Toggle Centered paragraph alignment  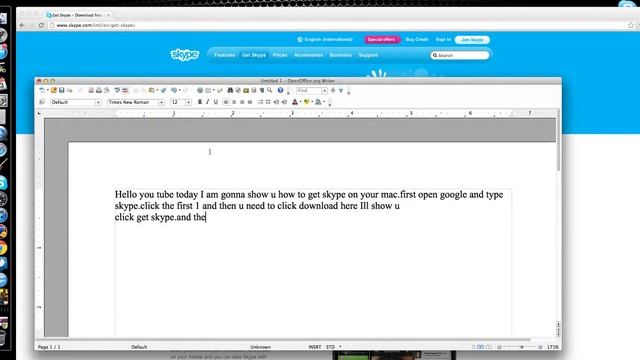[234, 102]
